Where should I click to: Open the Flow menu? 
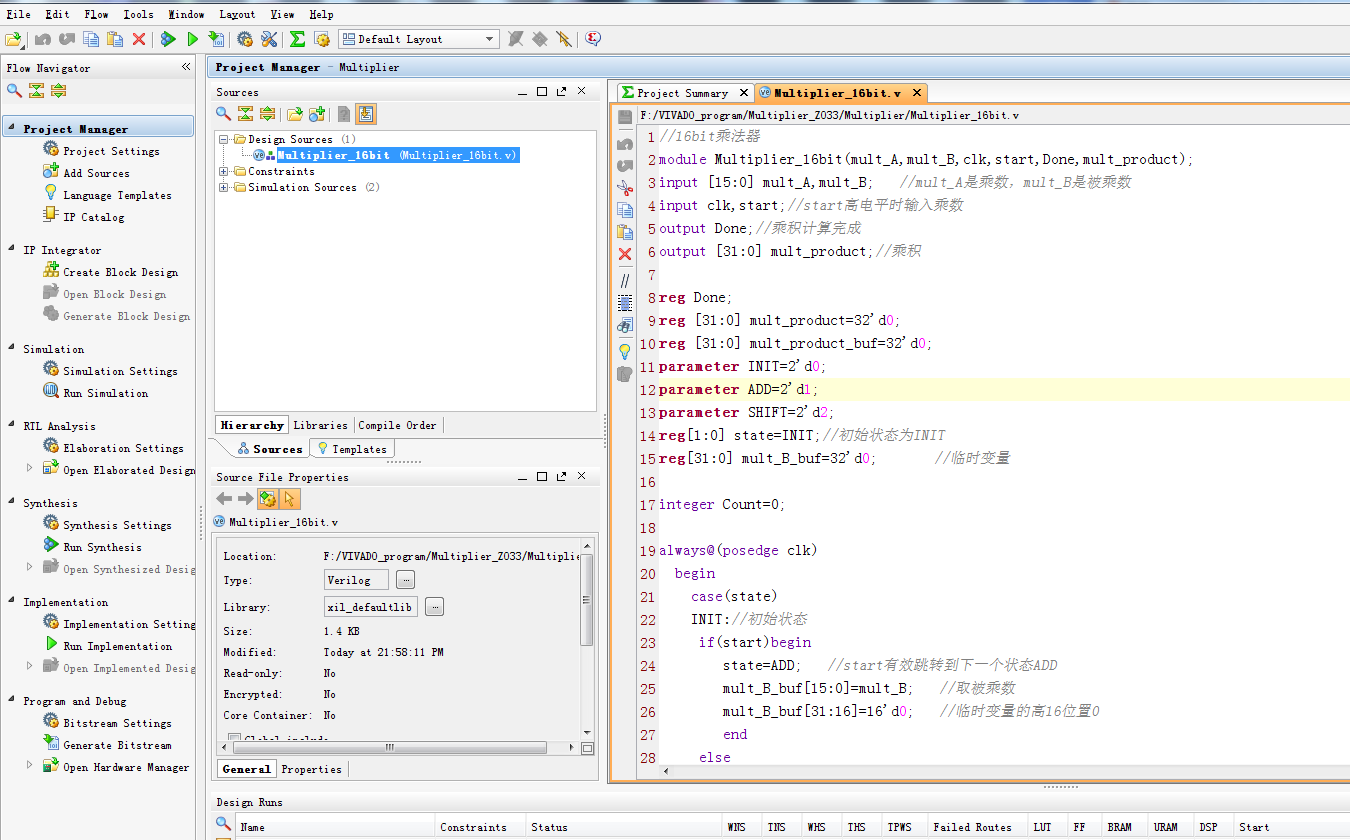click(x=96, y=14)
